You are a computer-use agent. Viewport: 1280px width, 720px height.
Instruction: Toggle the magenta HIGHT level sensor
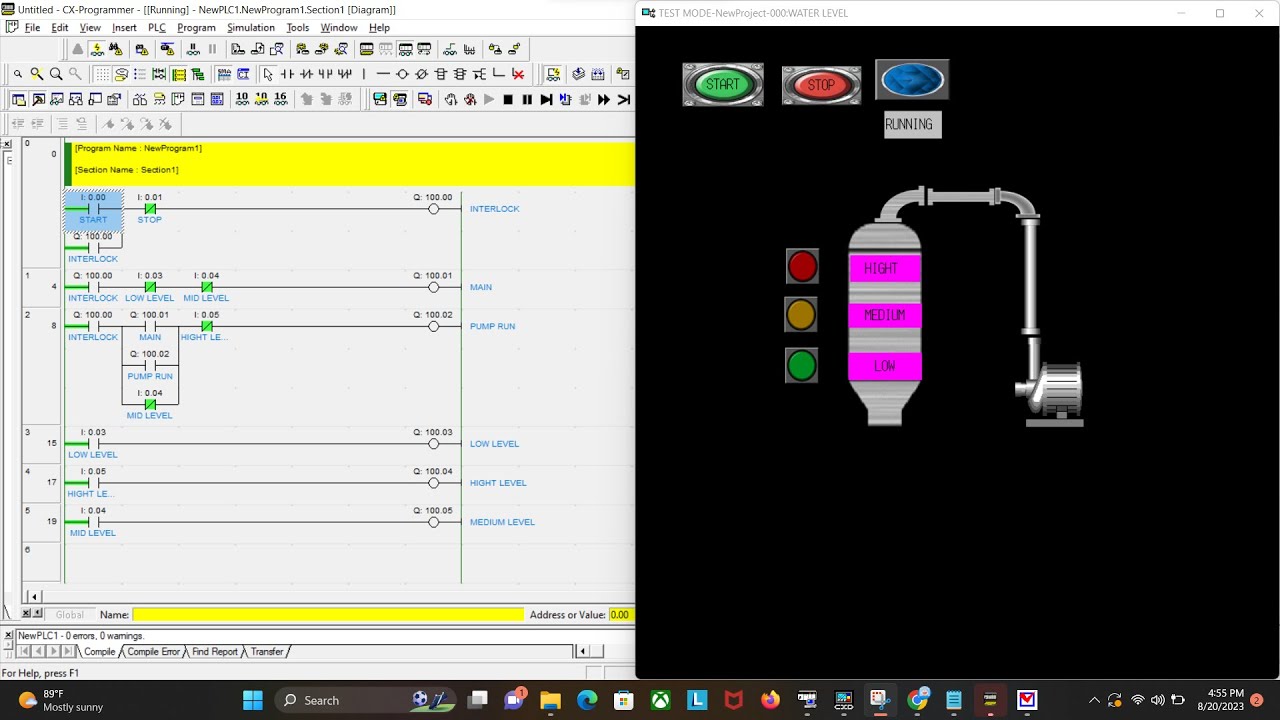[x=885, y=268]
